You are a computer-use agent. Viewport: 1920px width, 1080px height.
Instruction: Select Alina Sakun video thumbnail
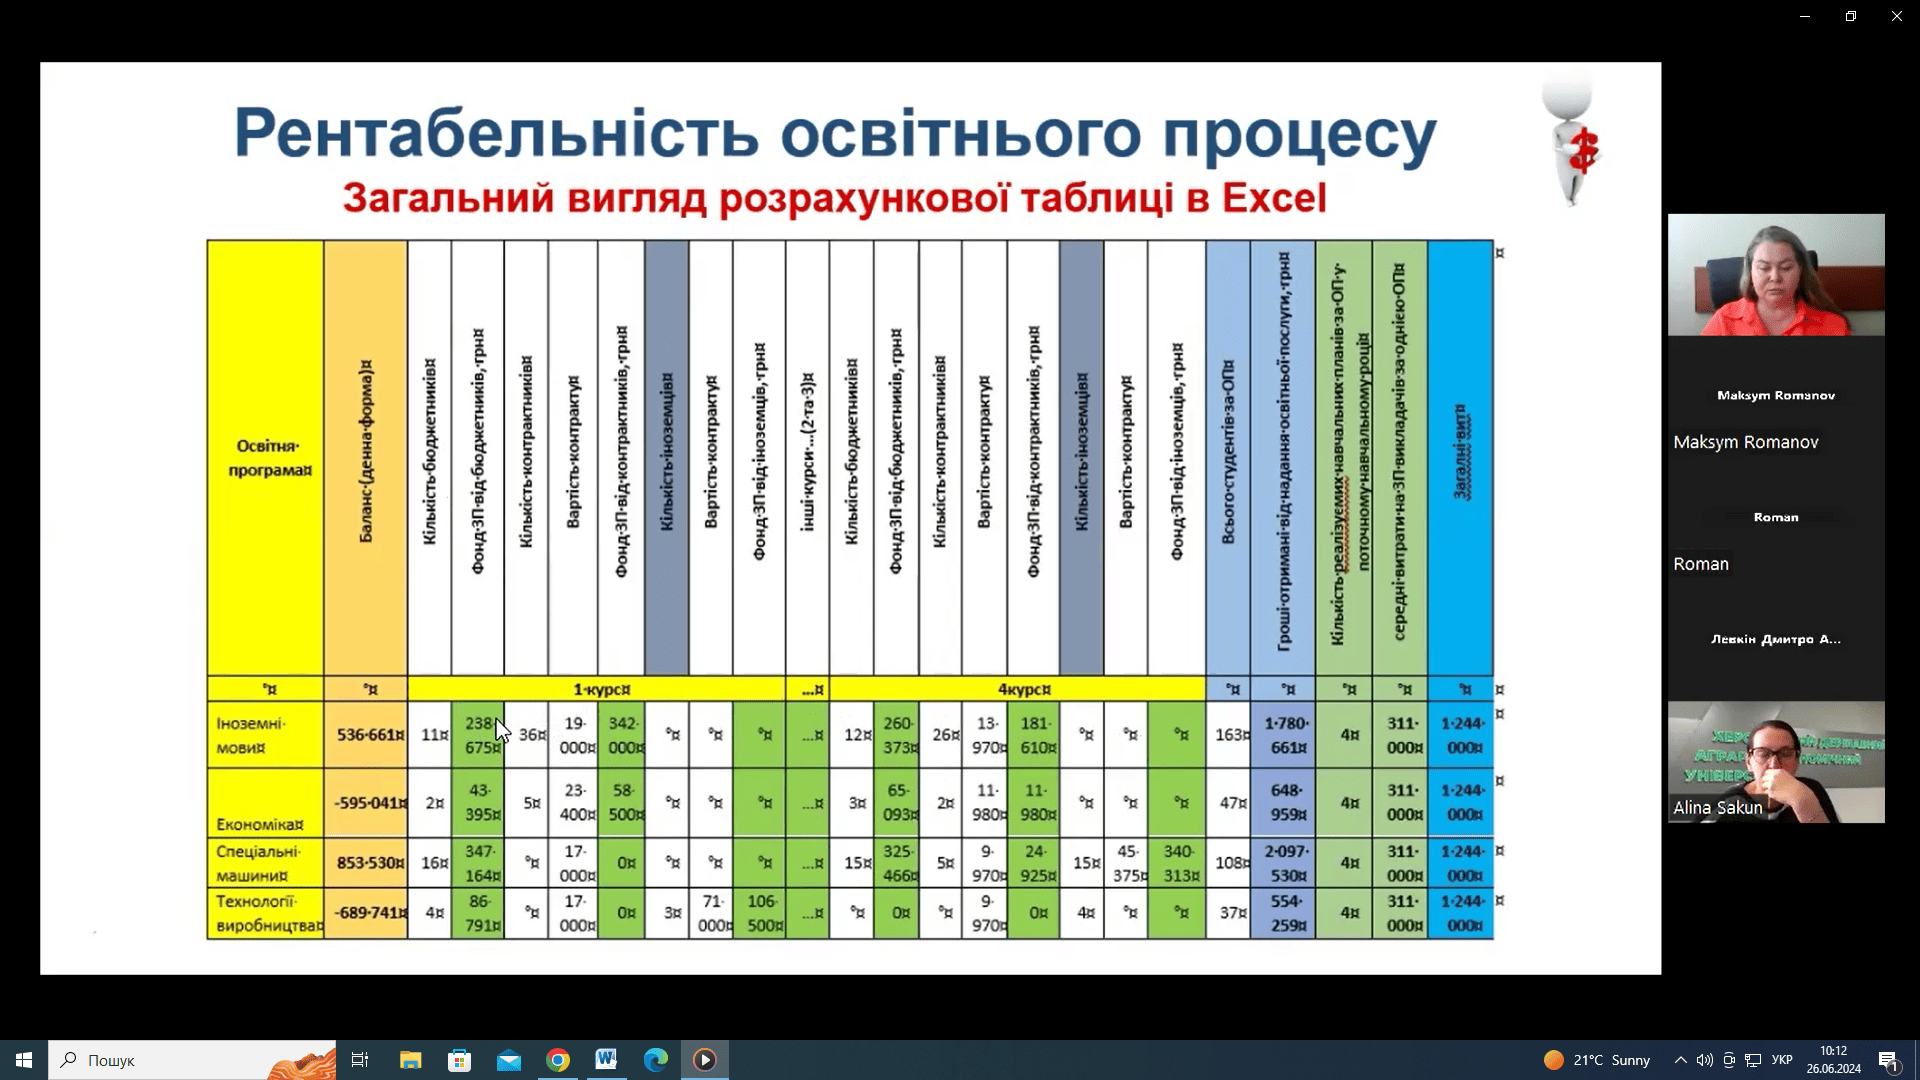[x=1776, y=762]
